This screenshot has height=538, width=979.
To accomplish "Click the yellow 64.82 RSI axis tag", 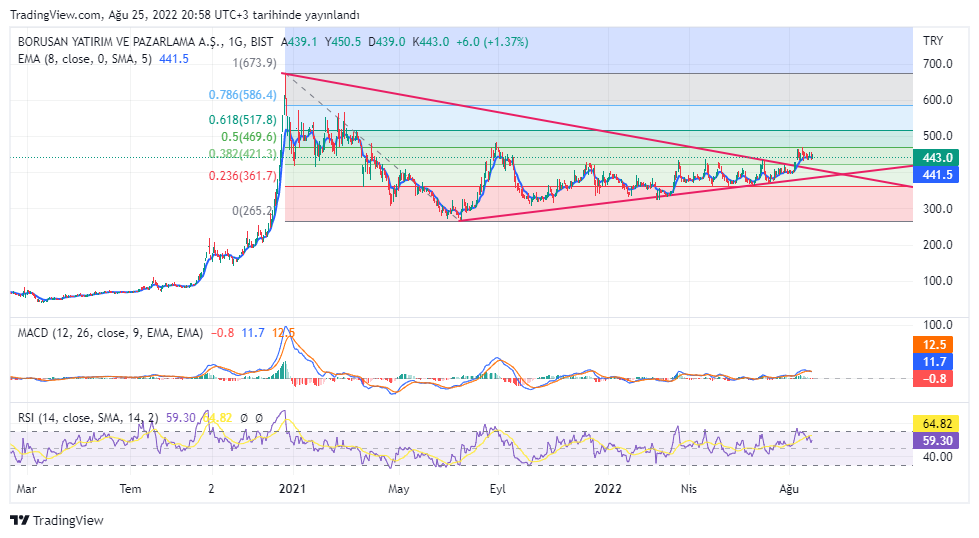I will (x=935, y=423).
